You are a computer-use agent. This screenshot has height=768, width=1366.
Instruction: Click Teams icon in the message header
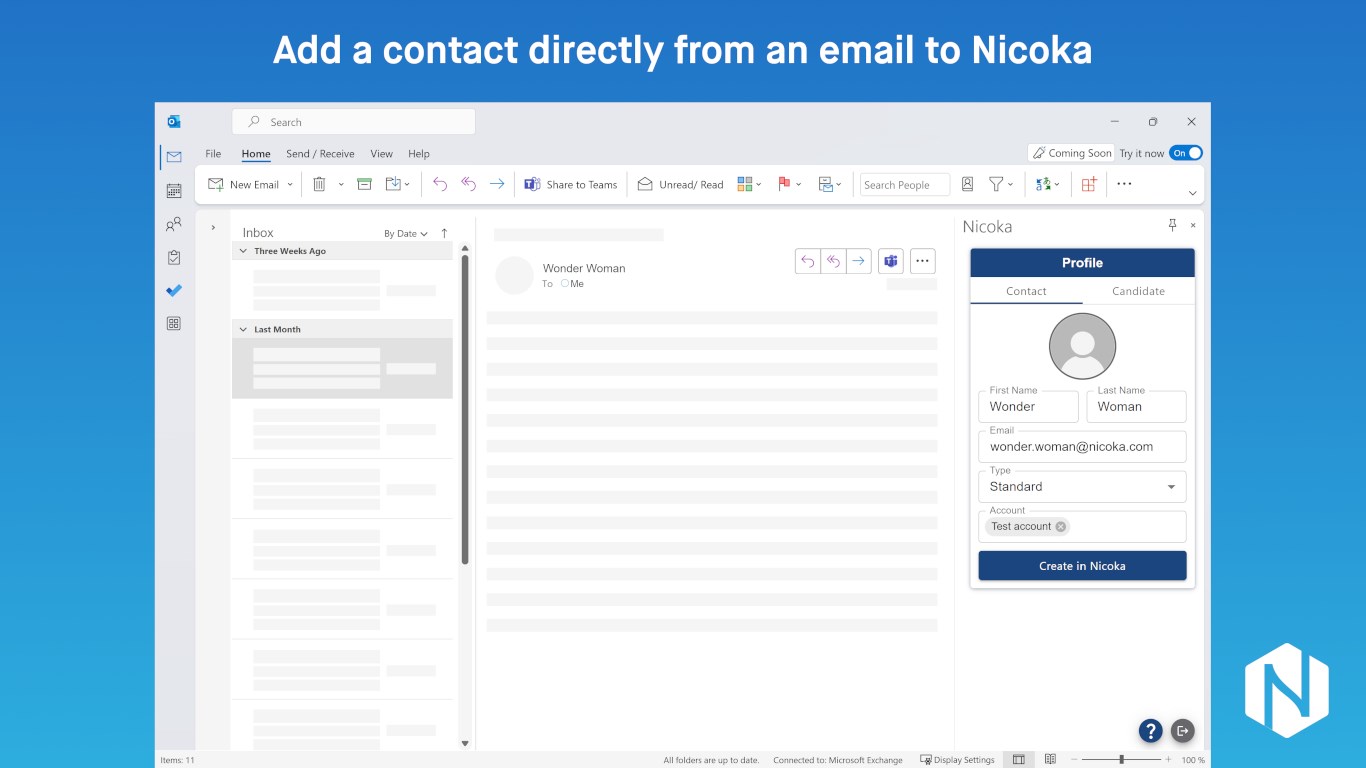coord(890,261)
